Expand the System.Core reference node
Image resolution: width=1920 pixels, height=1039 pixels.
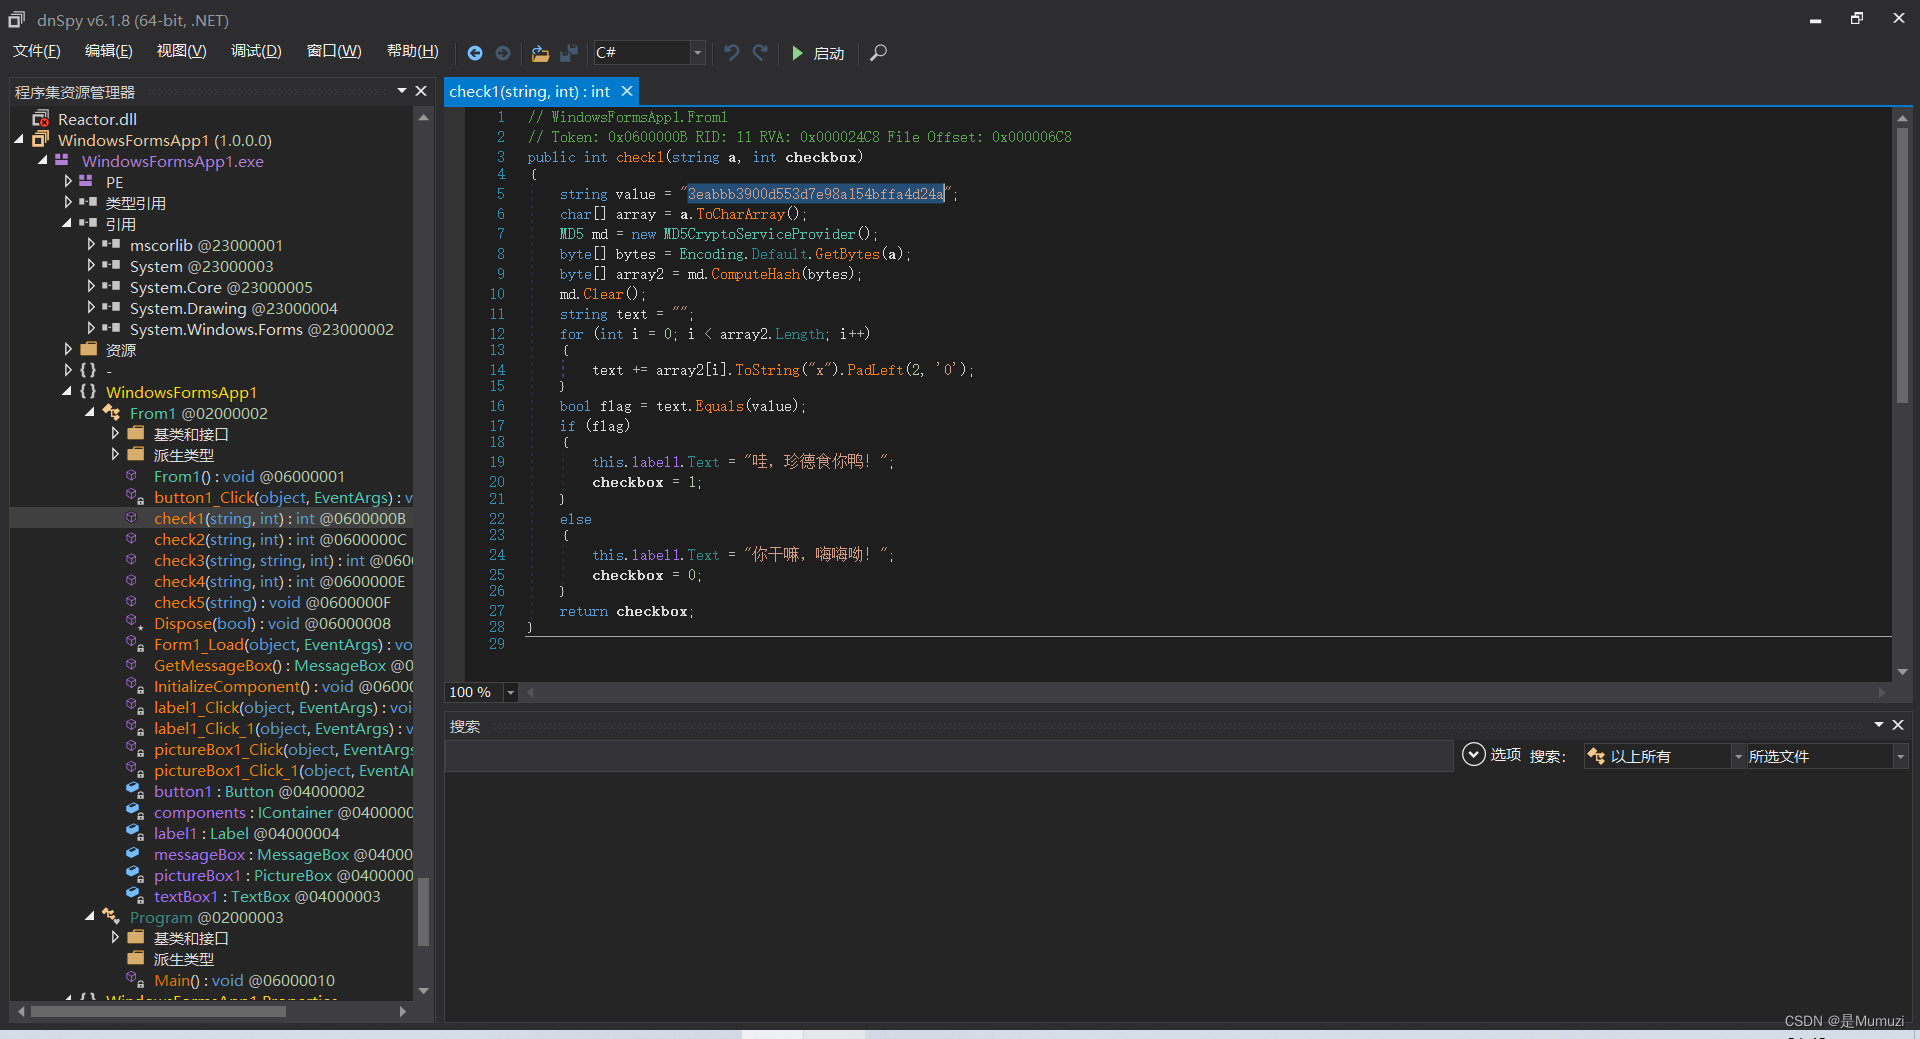(x=91, y=287)
